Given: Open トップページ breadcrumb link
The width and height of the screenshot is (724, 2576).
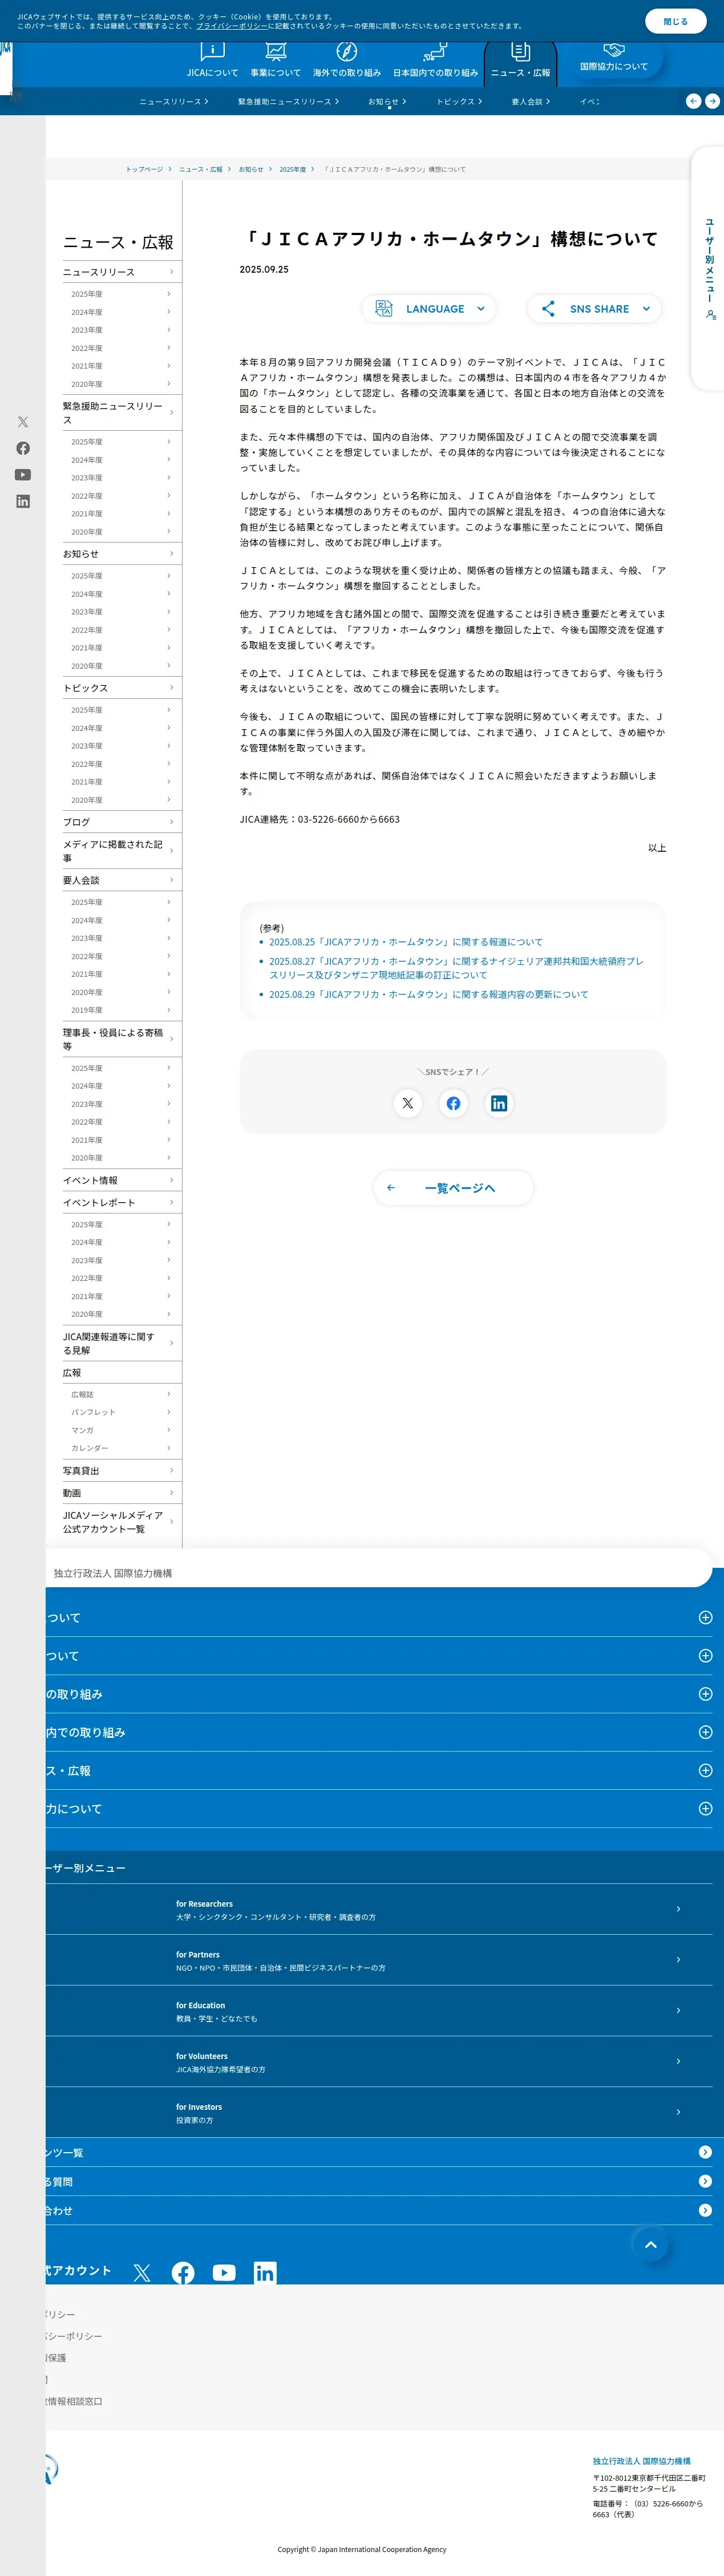Looking at the screenshot, I should [144, 169].
